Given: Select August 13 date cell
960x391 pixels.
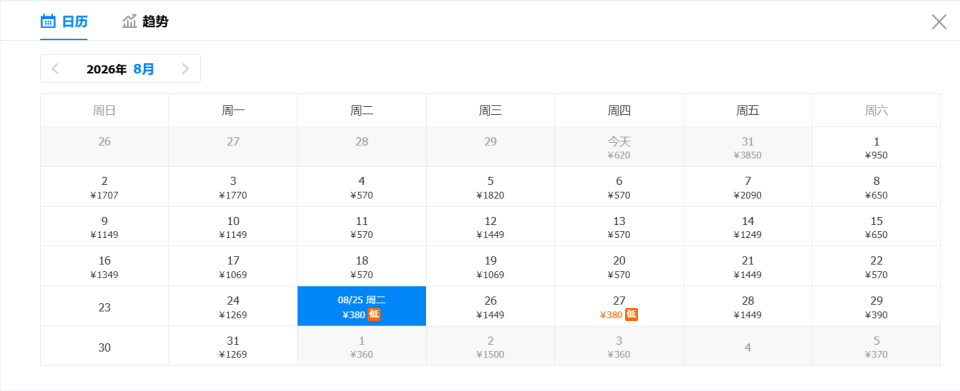Looking at the screenshot, I should point(619,226).
